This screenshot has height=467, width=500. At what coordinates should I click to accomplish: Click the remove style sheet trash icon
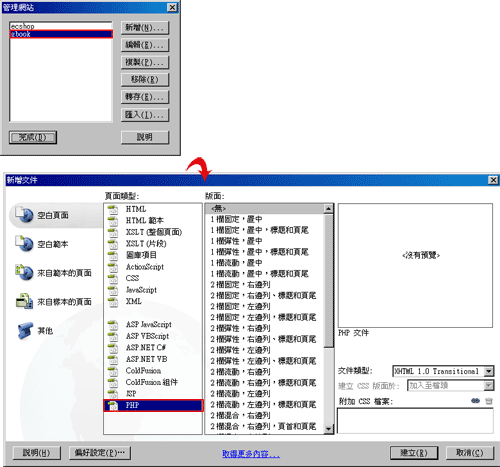(489, 401)
